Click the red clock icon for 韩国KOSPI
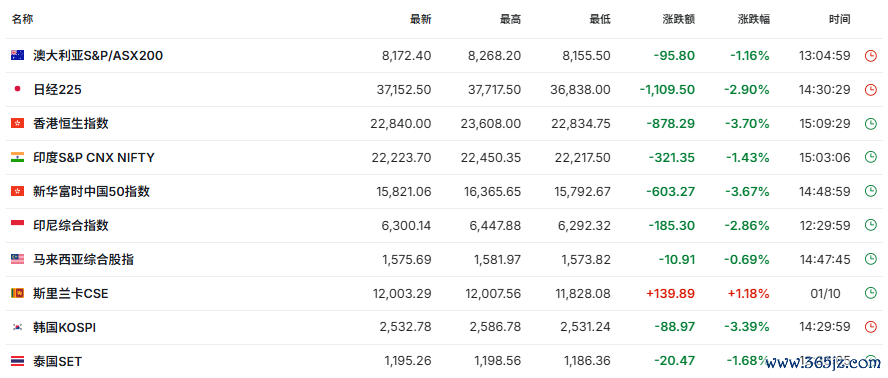The height and width of the screenshot is (378, 888). click(x=870, y=328)
